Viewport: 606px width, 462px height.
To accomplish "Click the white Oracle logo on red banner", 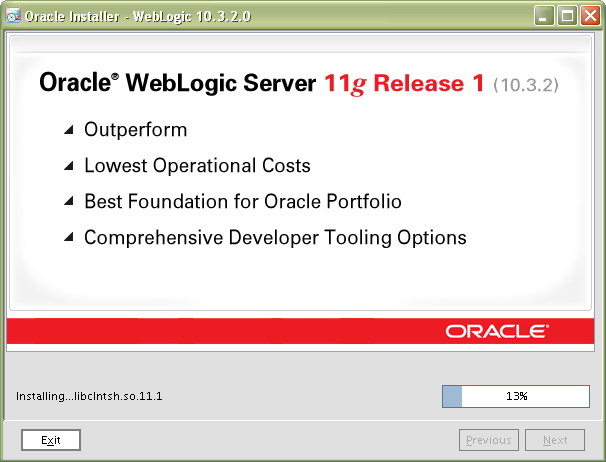I will 496,331.
